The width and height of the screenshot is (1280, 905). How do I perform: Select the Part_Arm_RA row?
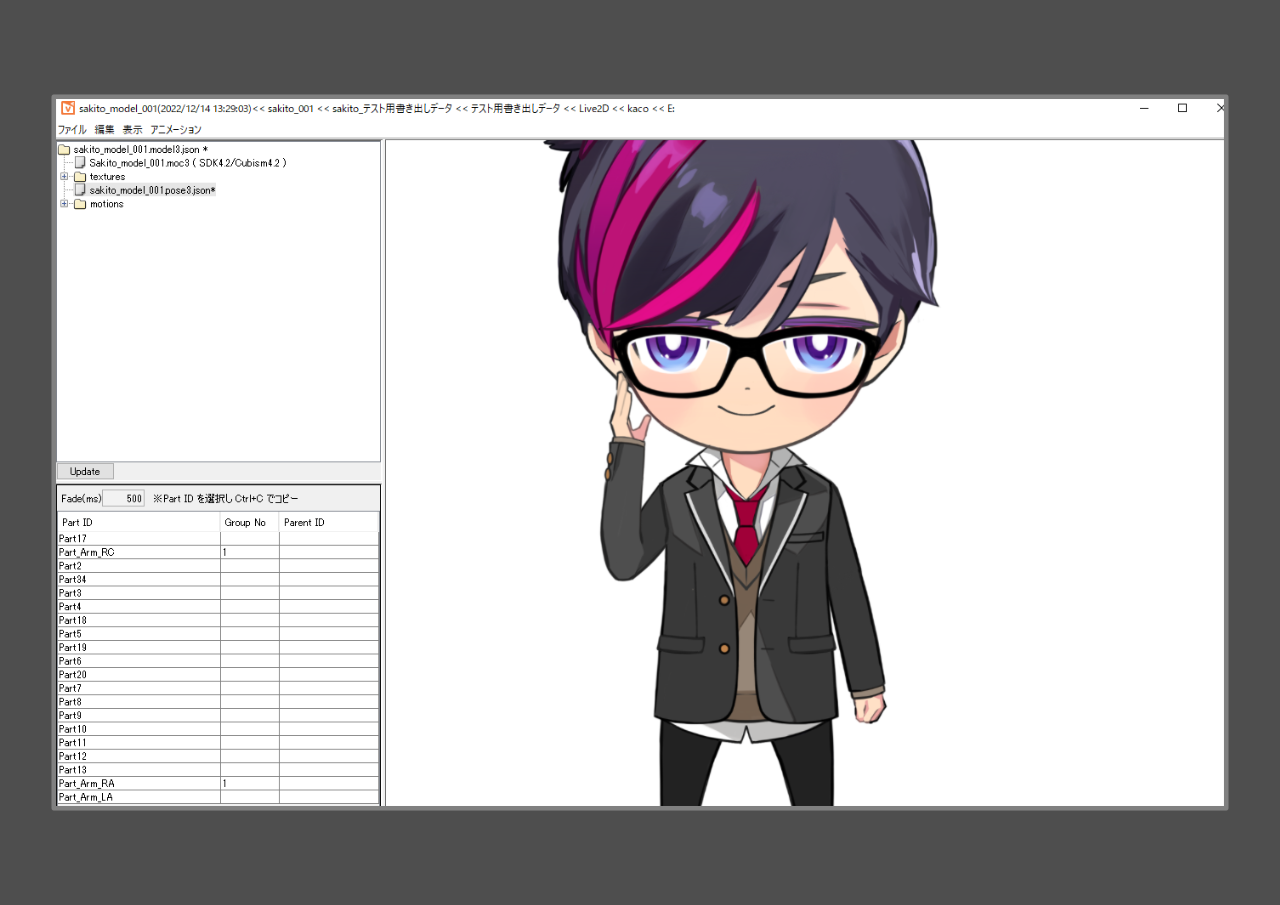coord(218,783)
